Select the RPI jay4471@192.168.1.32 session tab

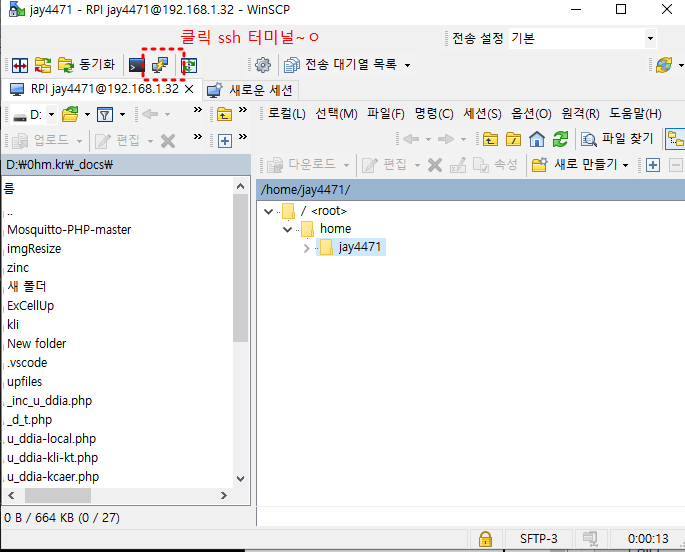[104, 89]
